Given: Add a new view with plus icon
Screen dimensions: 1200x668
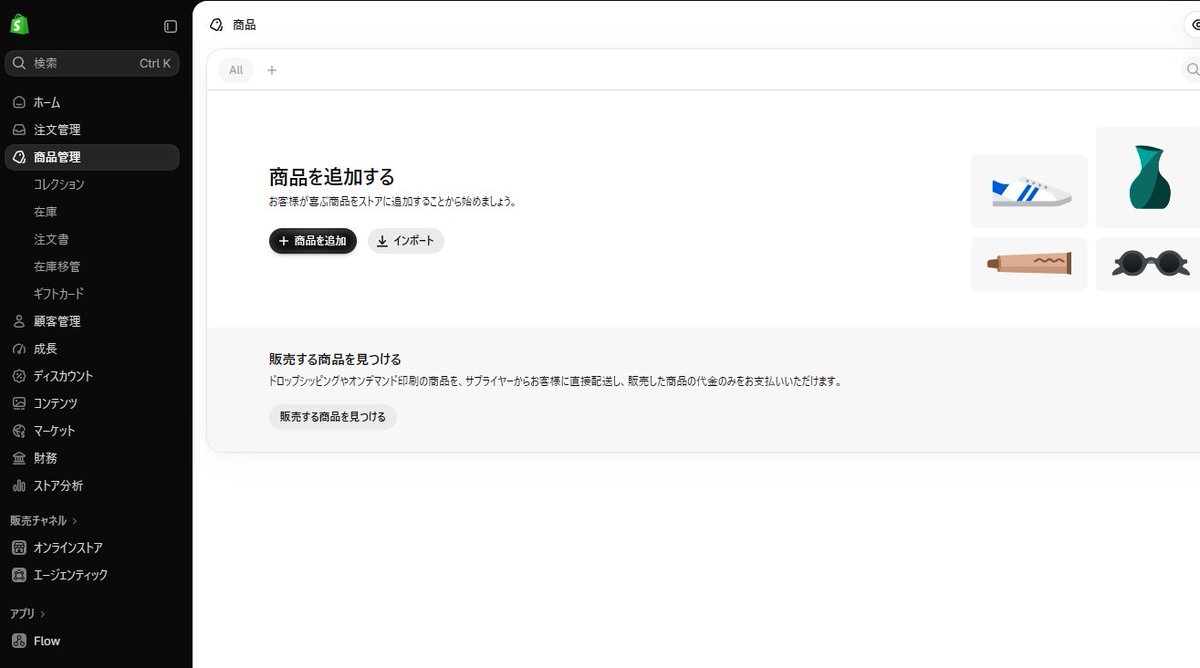Looking at the screenshot, I should (271, 70).
